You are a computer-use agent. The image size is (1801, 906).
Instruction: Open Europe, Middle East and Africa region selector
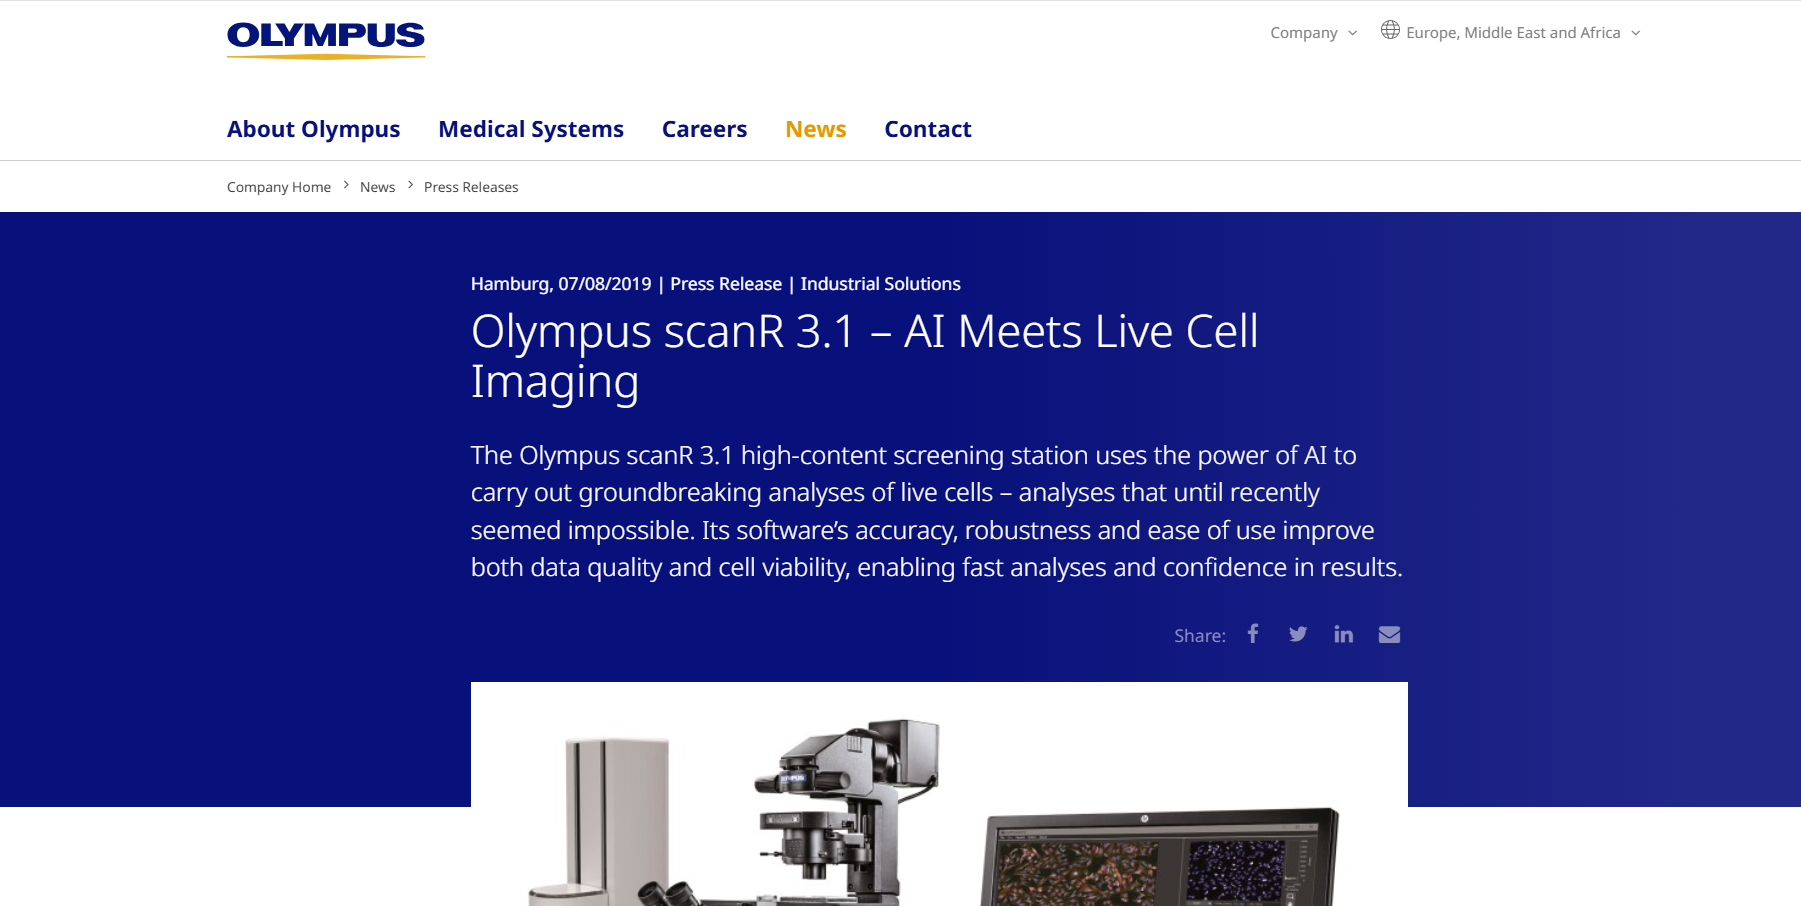pyautogui.click(x=1511, y=33)
